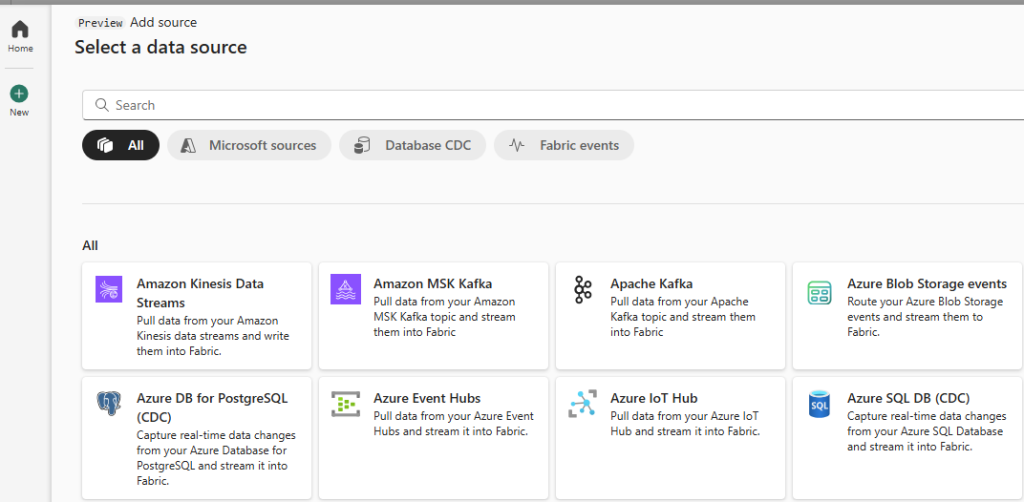Click the Azure icon on Microsoft sources

pyautogui.click(x=189, y=146)
